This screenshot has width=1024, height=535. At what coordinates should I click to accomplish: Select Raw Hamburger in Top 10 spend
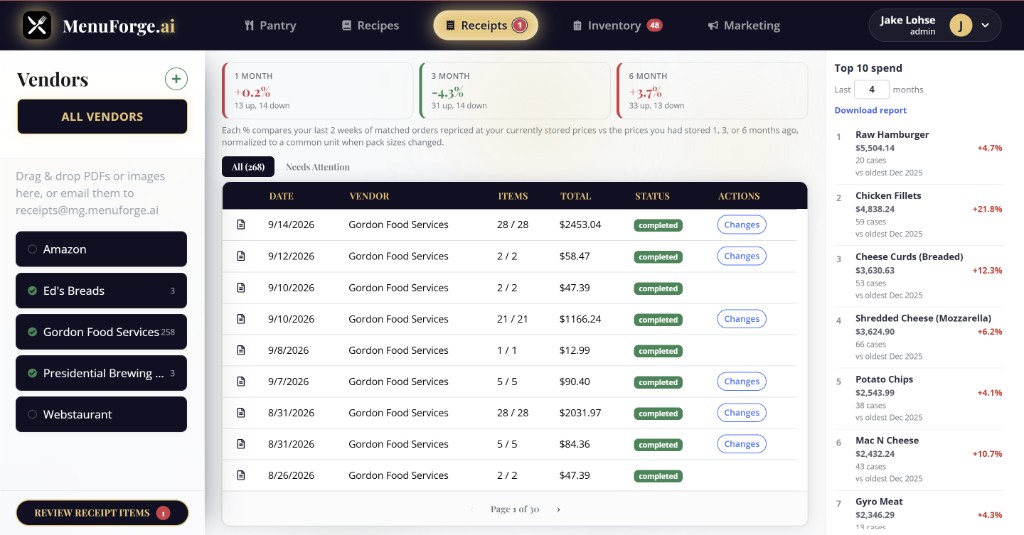tap(919, 154)
